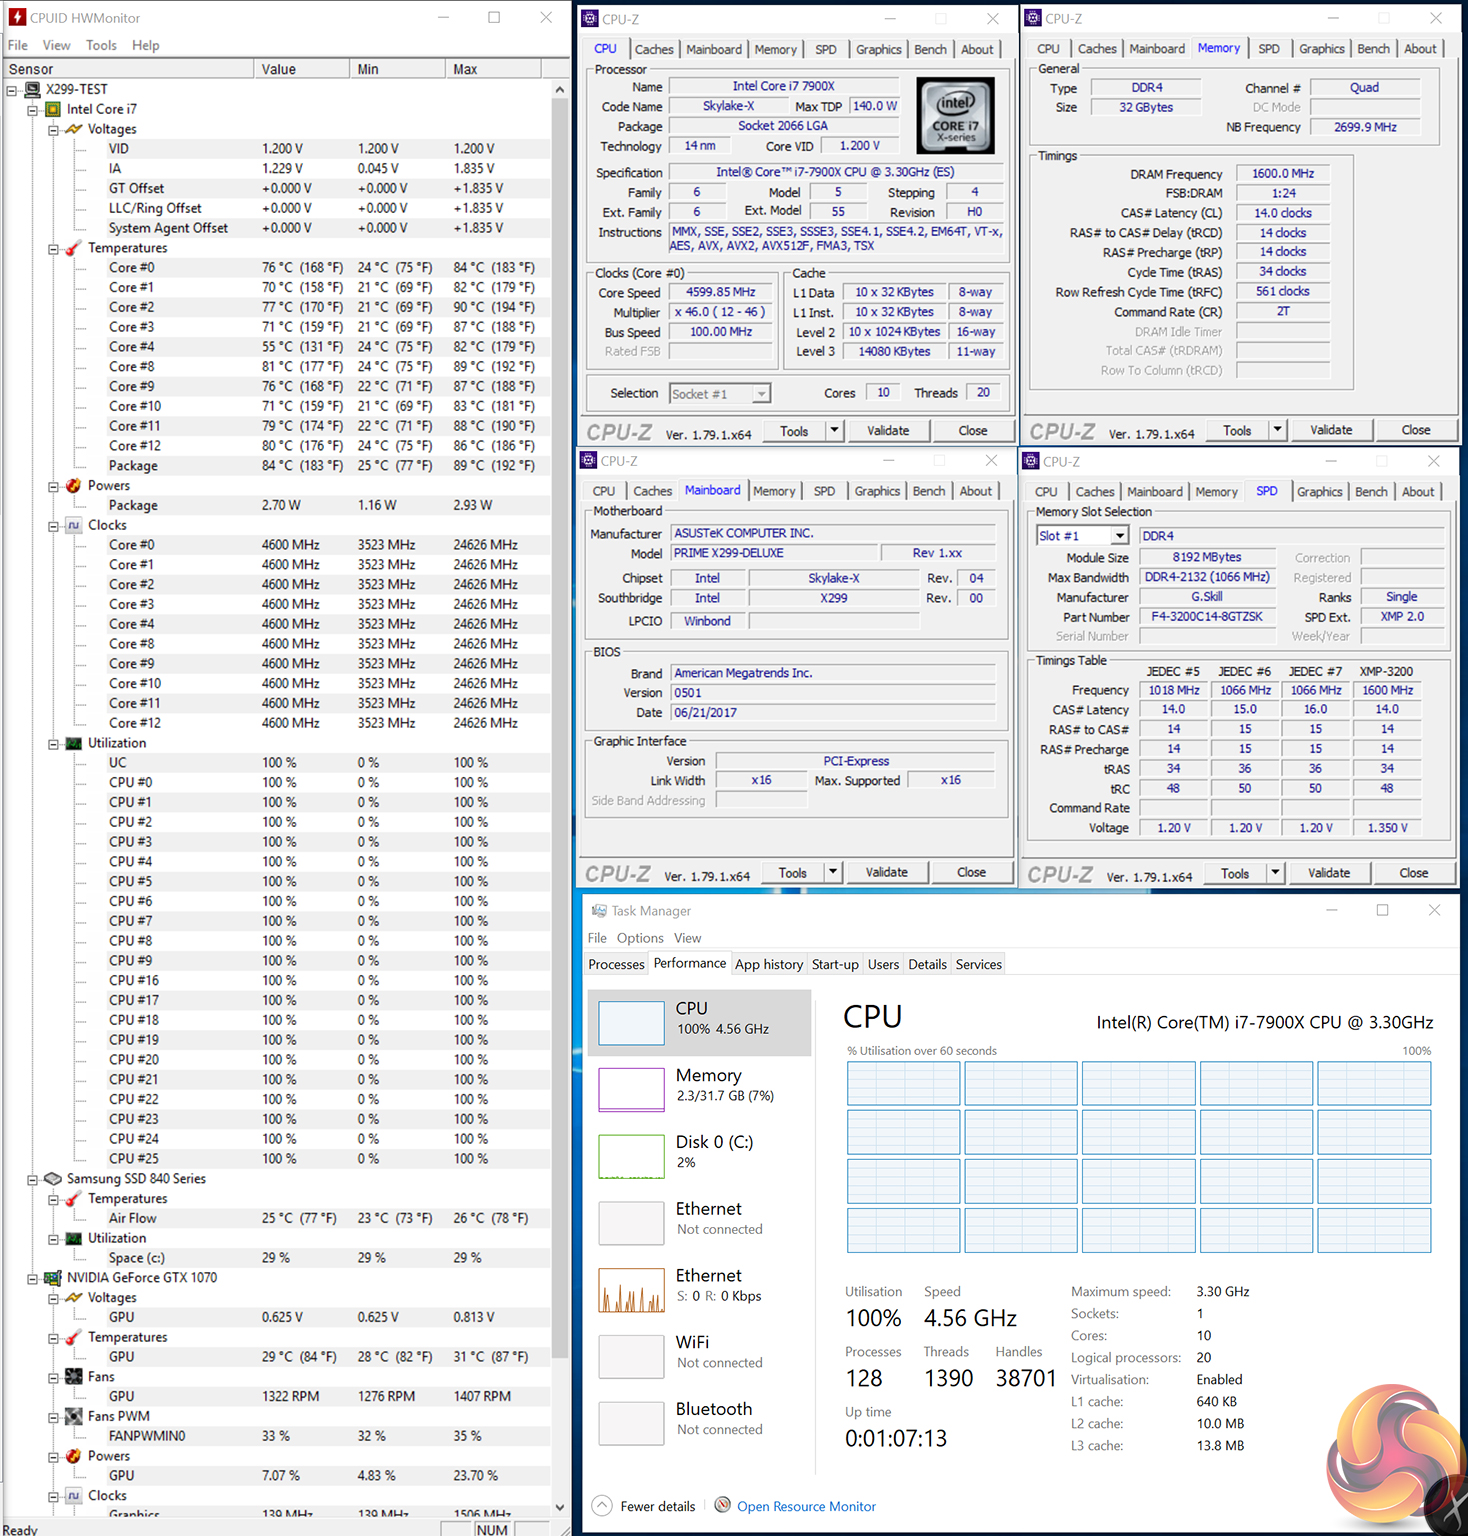1468x1536 pixels.
Task: Open the View menu in HWMonitor
Action: coord(56,45)
